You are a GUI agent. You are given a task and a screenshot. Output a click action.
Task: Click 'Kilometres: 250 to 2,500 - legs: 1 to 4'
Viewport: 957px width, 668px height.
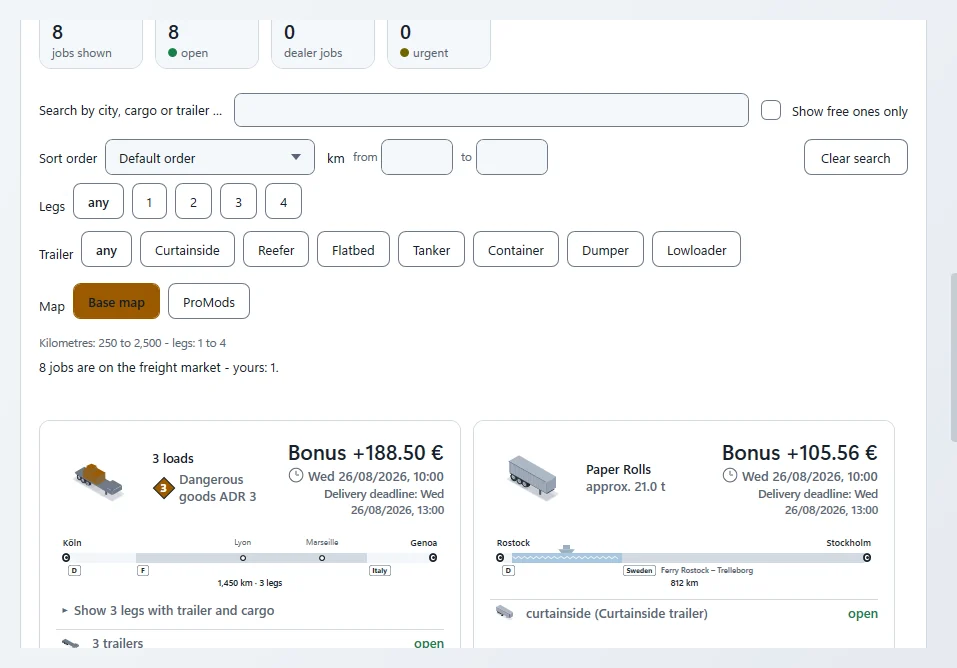click(x=132, y=343)
